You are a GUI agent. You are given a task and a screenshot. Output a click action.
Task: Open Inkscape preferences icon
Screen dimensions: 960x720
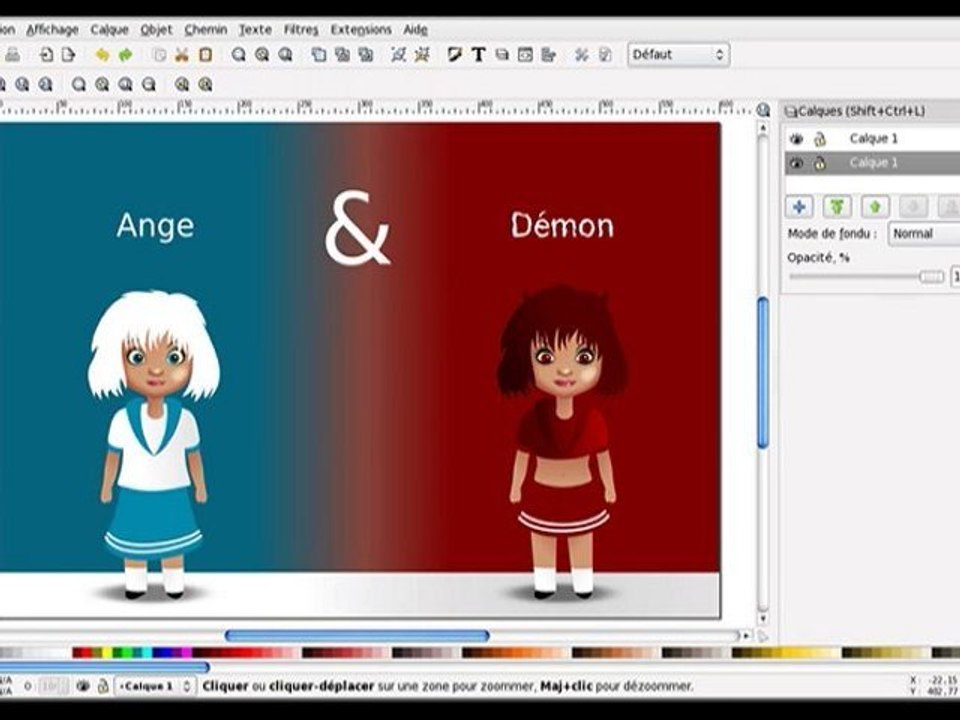[582, 55]
